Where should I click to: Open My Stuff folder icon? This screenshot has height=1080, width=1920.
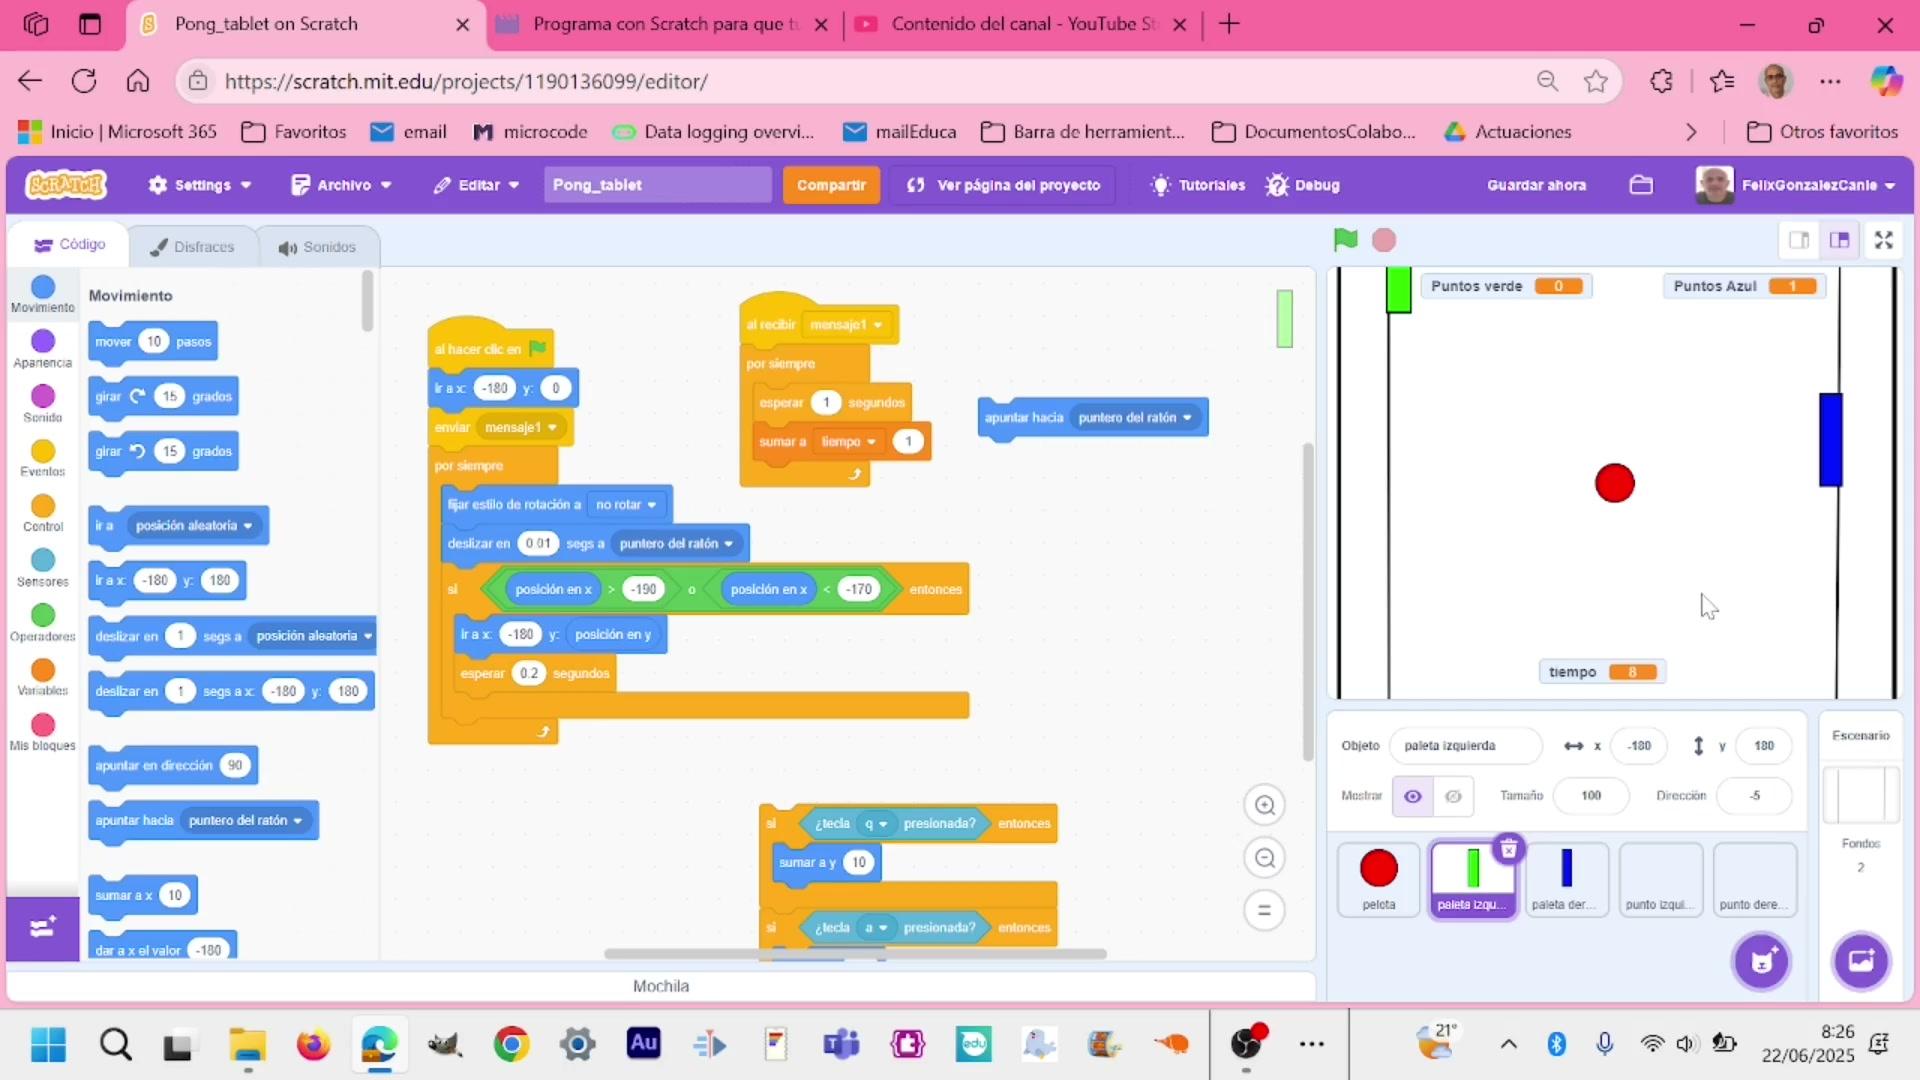pos(1641,185)
